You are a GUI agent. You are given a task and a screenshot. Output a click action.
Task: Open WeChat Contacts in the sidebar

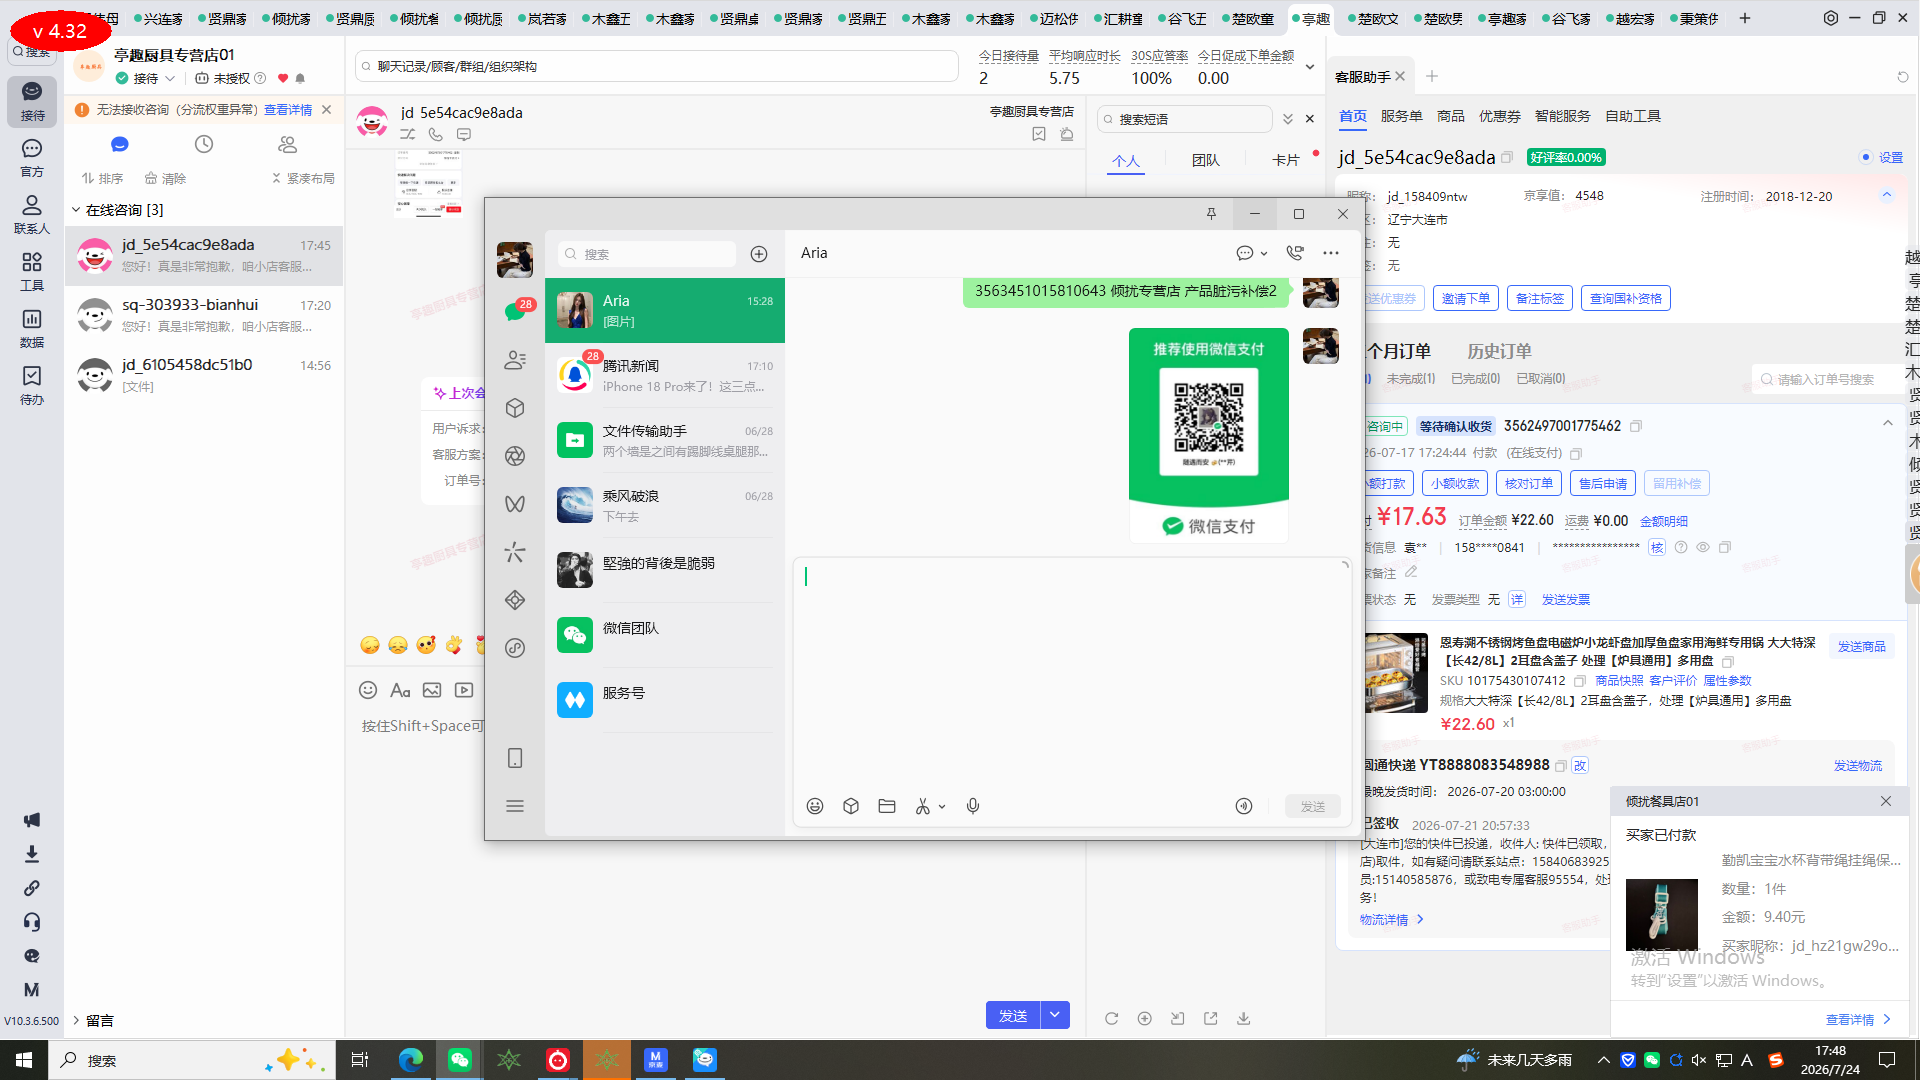click(x=515, y=360)
